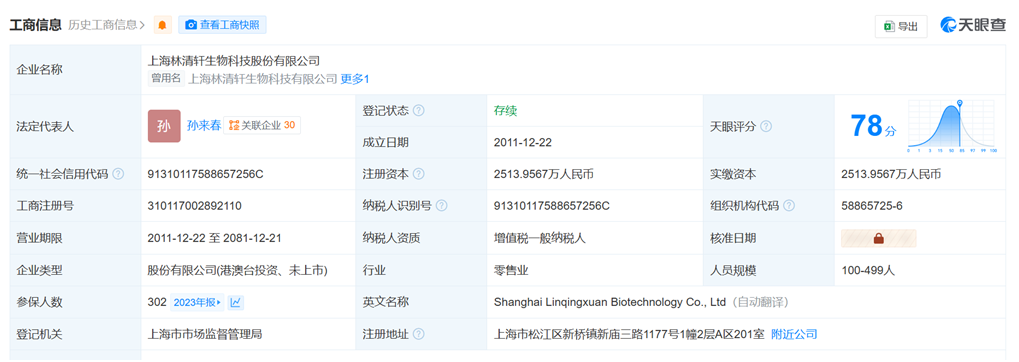Click help icon next to 天眼评分

click(766, 127)
